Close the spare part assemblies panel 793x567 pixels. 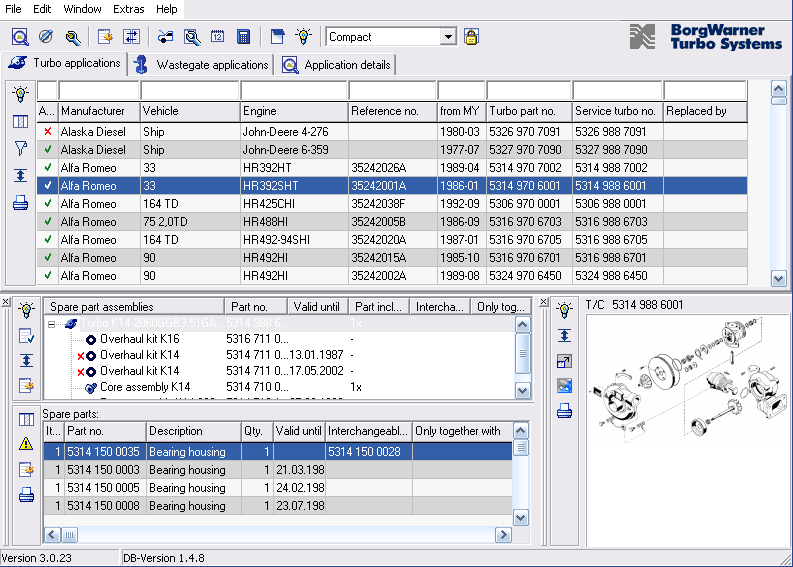[x=6, y=301]
